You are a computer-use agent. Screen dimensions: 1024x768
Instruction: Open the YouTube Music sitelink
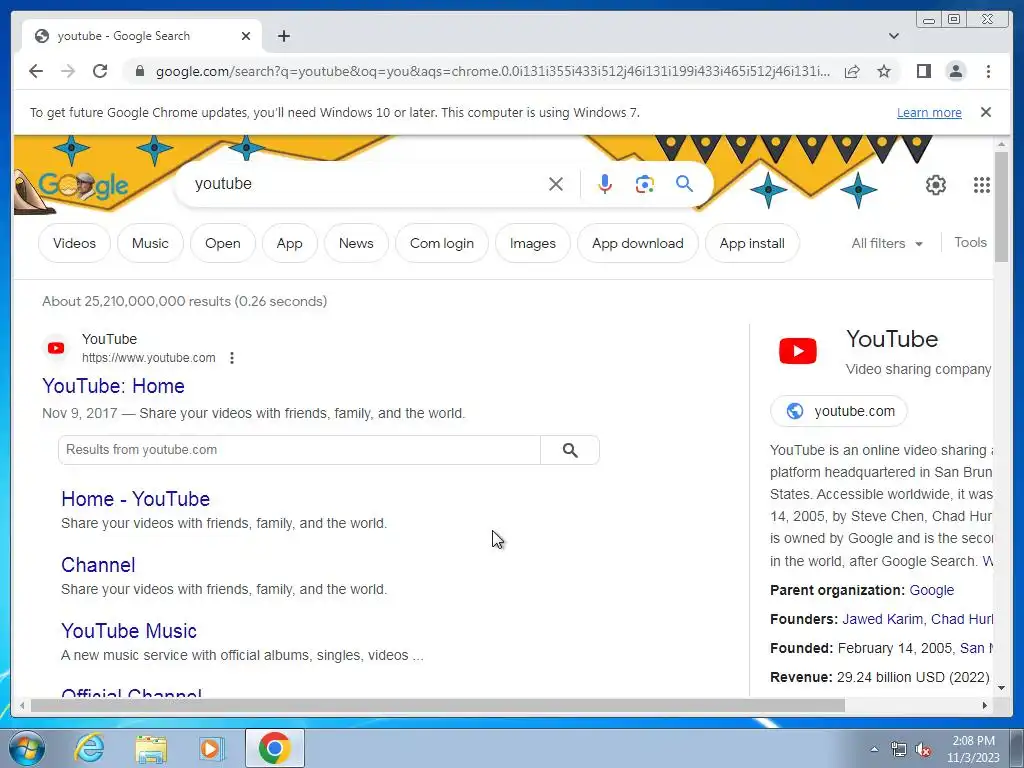point(129,631)
